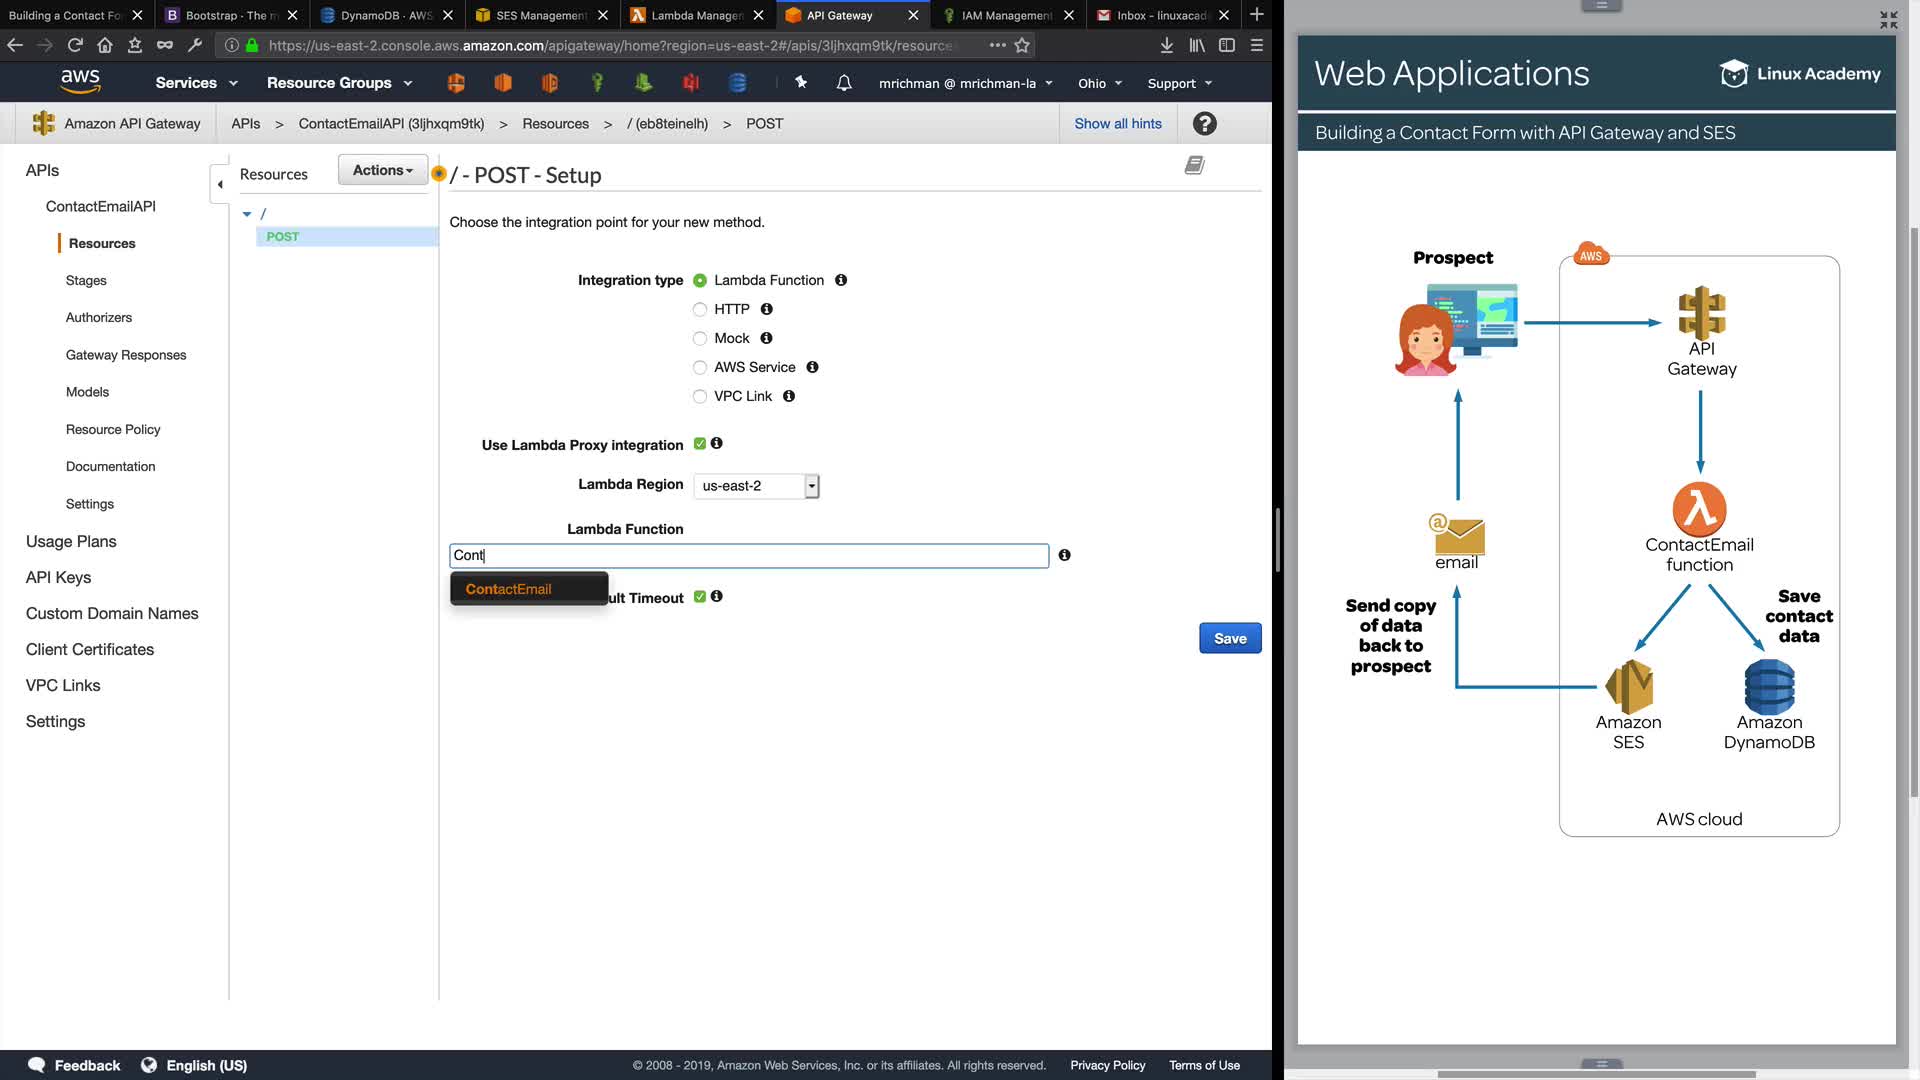Click the Amazon API Gateway logo icon
Viewport: 1920px width, 1080px height.
point(43,123)
